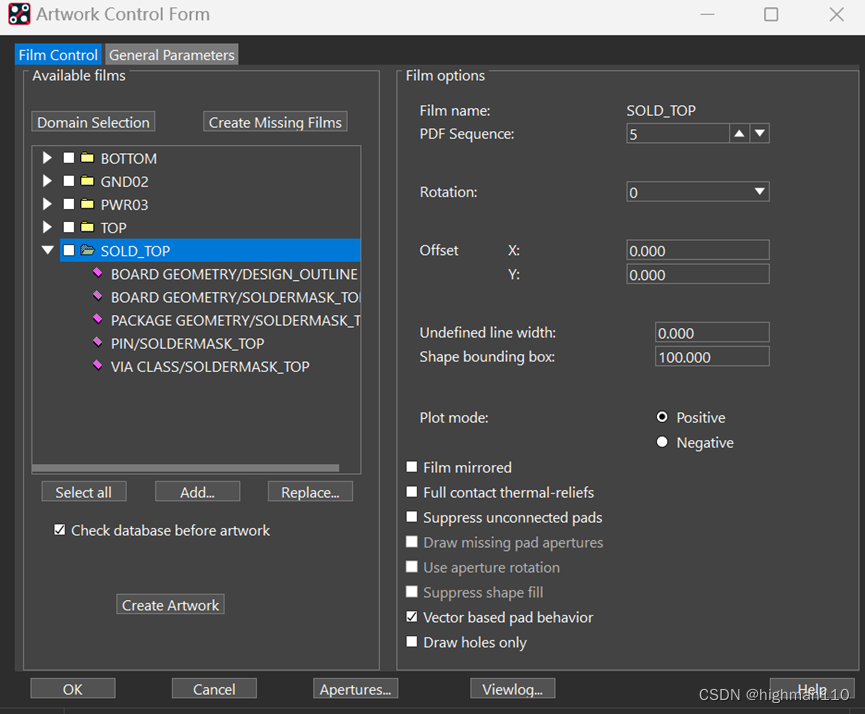Expand the BOTTOM film tree node
The height and width of the screenshot is (714, 865).
click(x=47, y=158)
